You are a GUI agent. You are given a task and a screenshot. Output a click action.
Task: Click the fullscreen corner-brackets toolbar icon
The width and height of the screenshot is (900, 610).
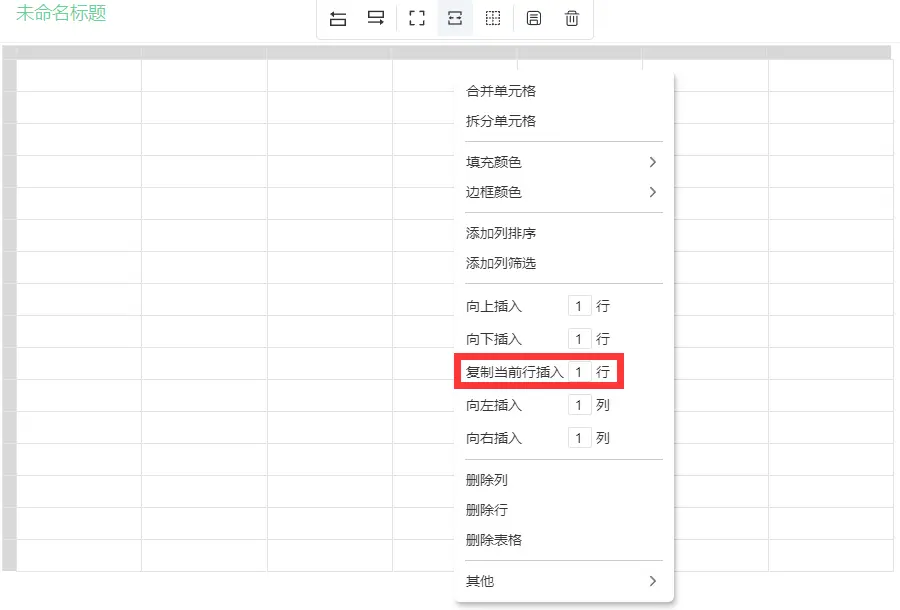[417, 19]
